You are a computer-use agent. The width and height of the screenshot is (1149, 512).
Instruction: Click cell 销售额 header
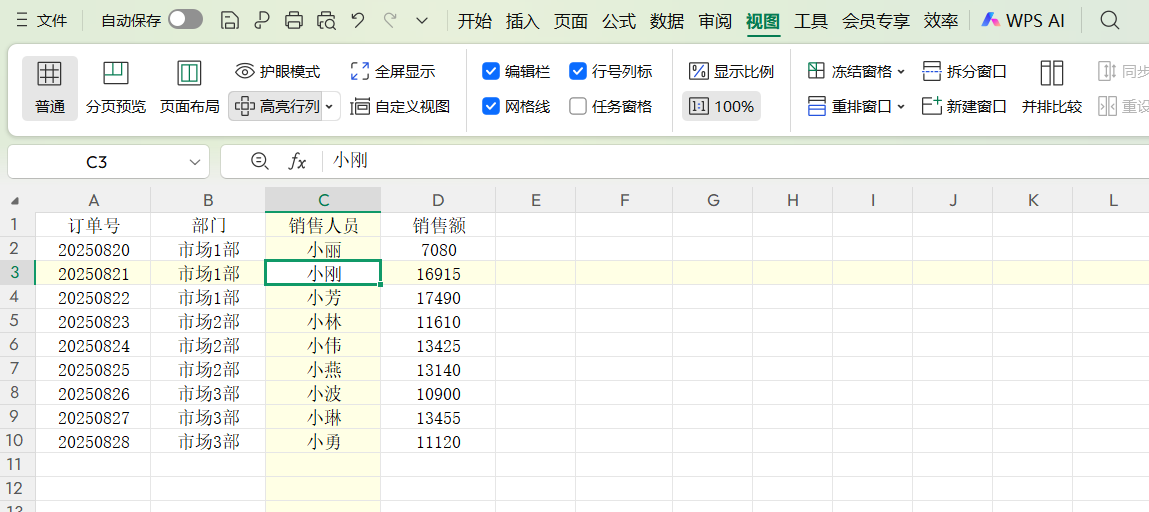(438, 226)
